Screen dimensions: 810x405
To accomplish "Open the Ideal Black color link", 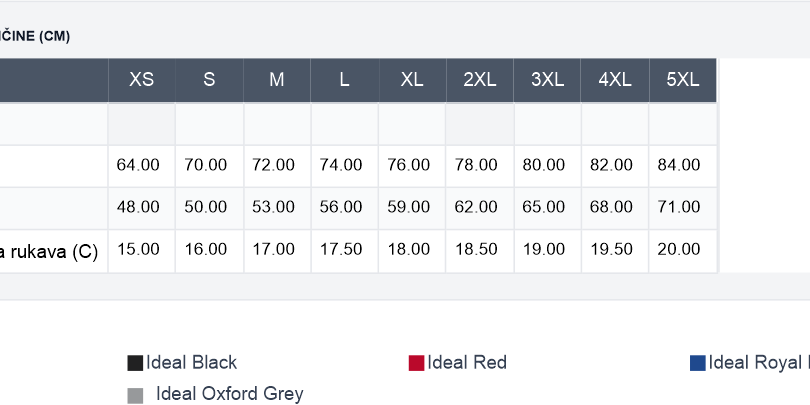I will 191,363.
